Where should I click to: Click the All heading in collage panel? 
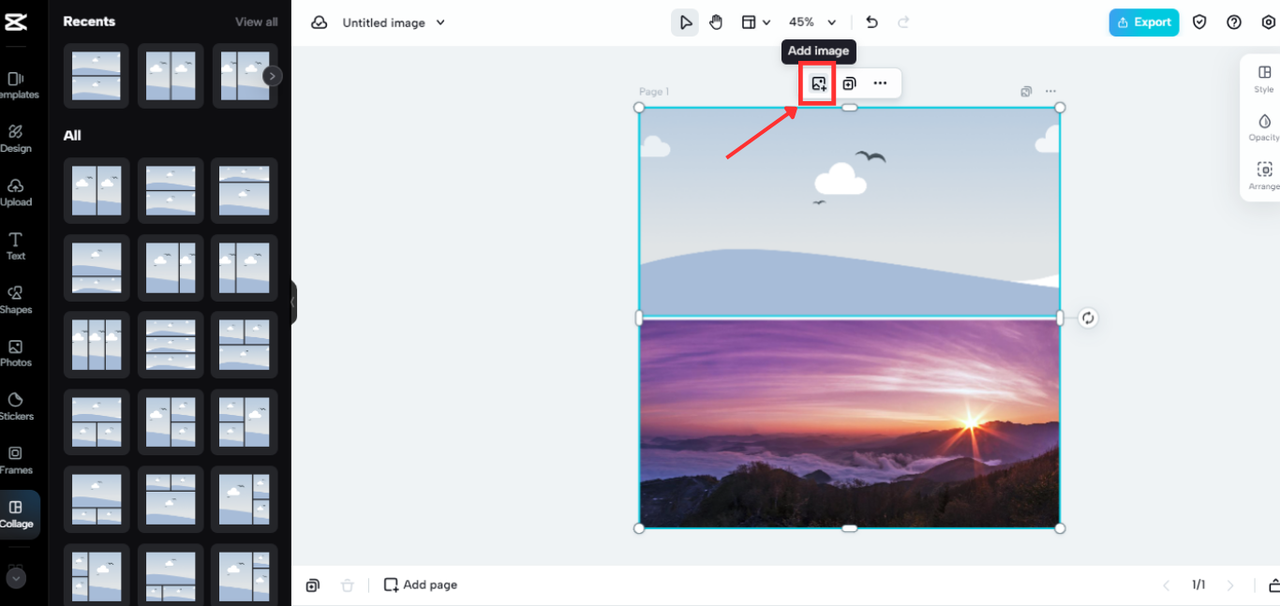coord(72,136)
